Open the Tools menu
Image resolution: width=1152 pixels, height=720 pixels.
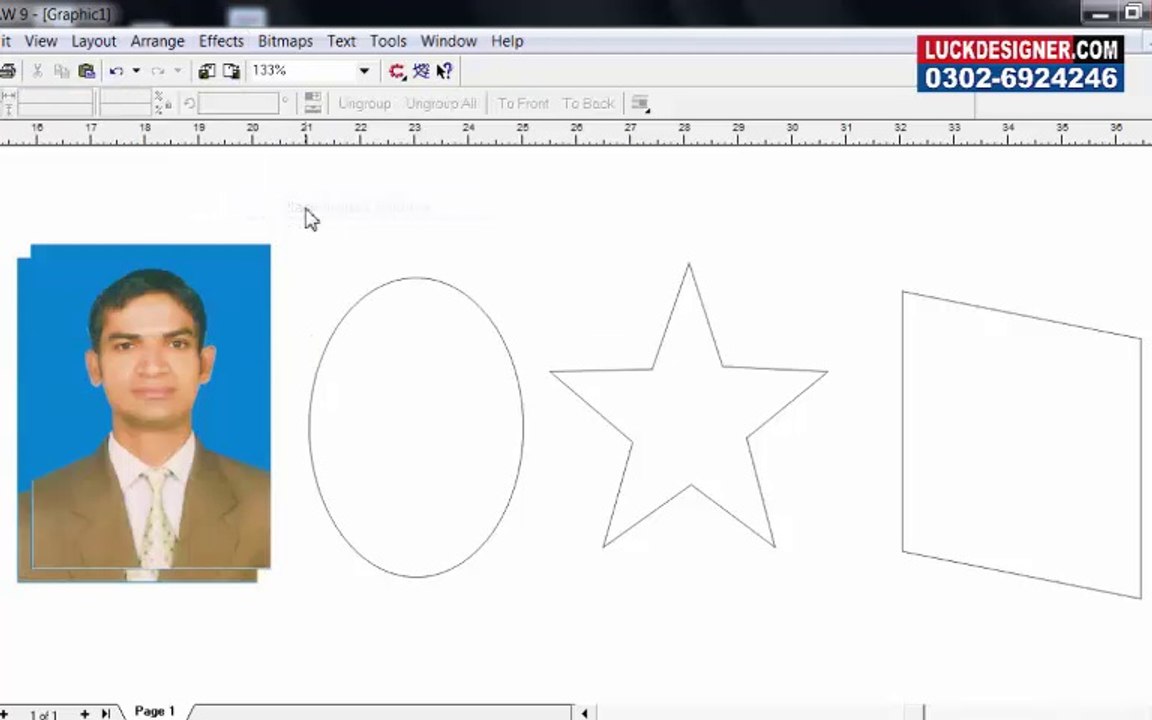tap(388, 41)
